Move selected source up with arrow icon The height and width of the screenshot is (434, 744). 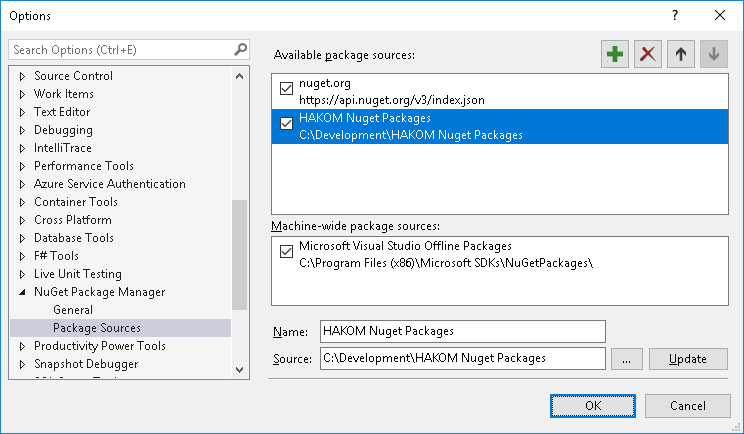click(680, 55)
